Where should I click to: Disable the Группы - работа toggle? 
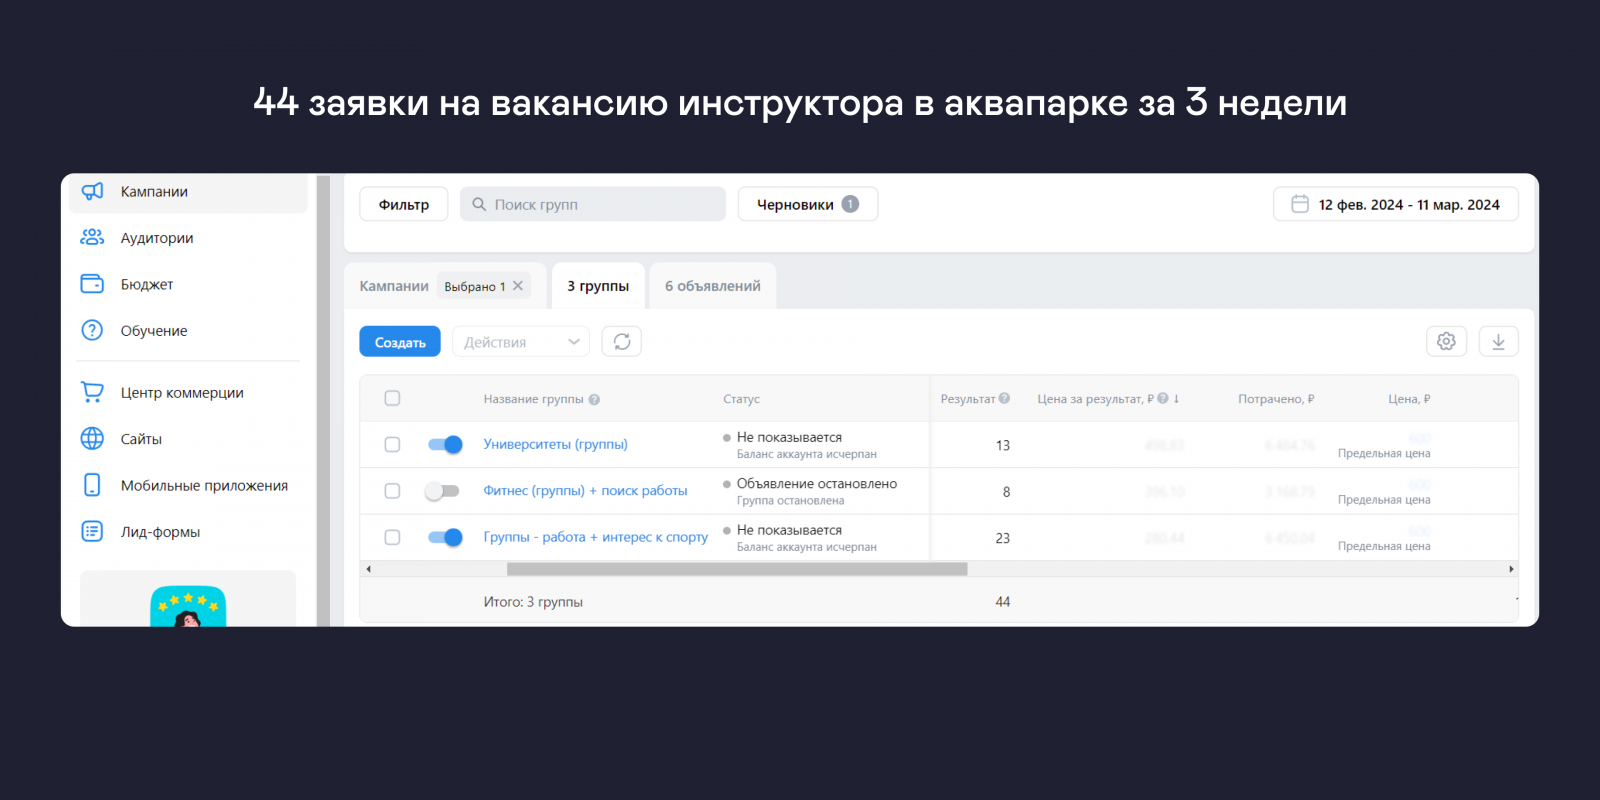[445, 537]
